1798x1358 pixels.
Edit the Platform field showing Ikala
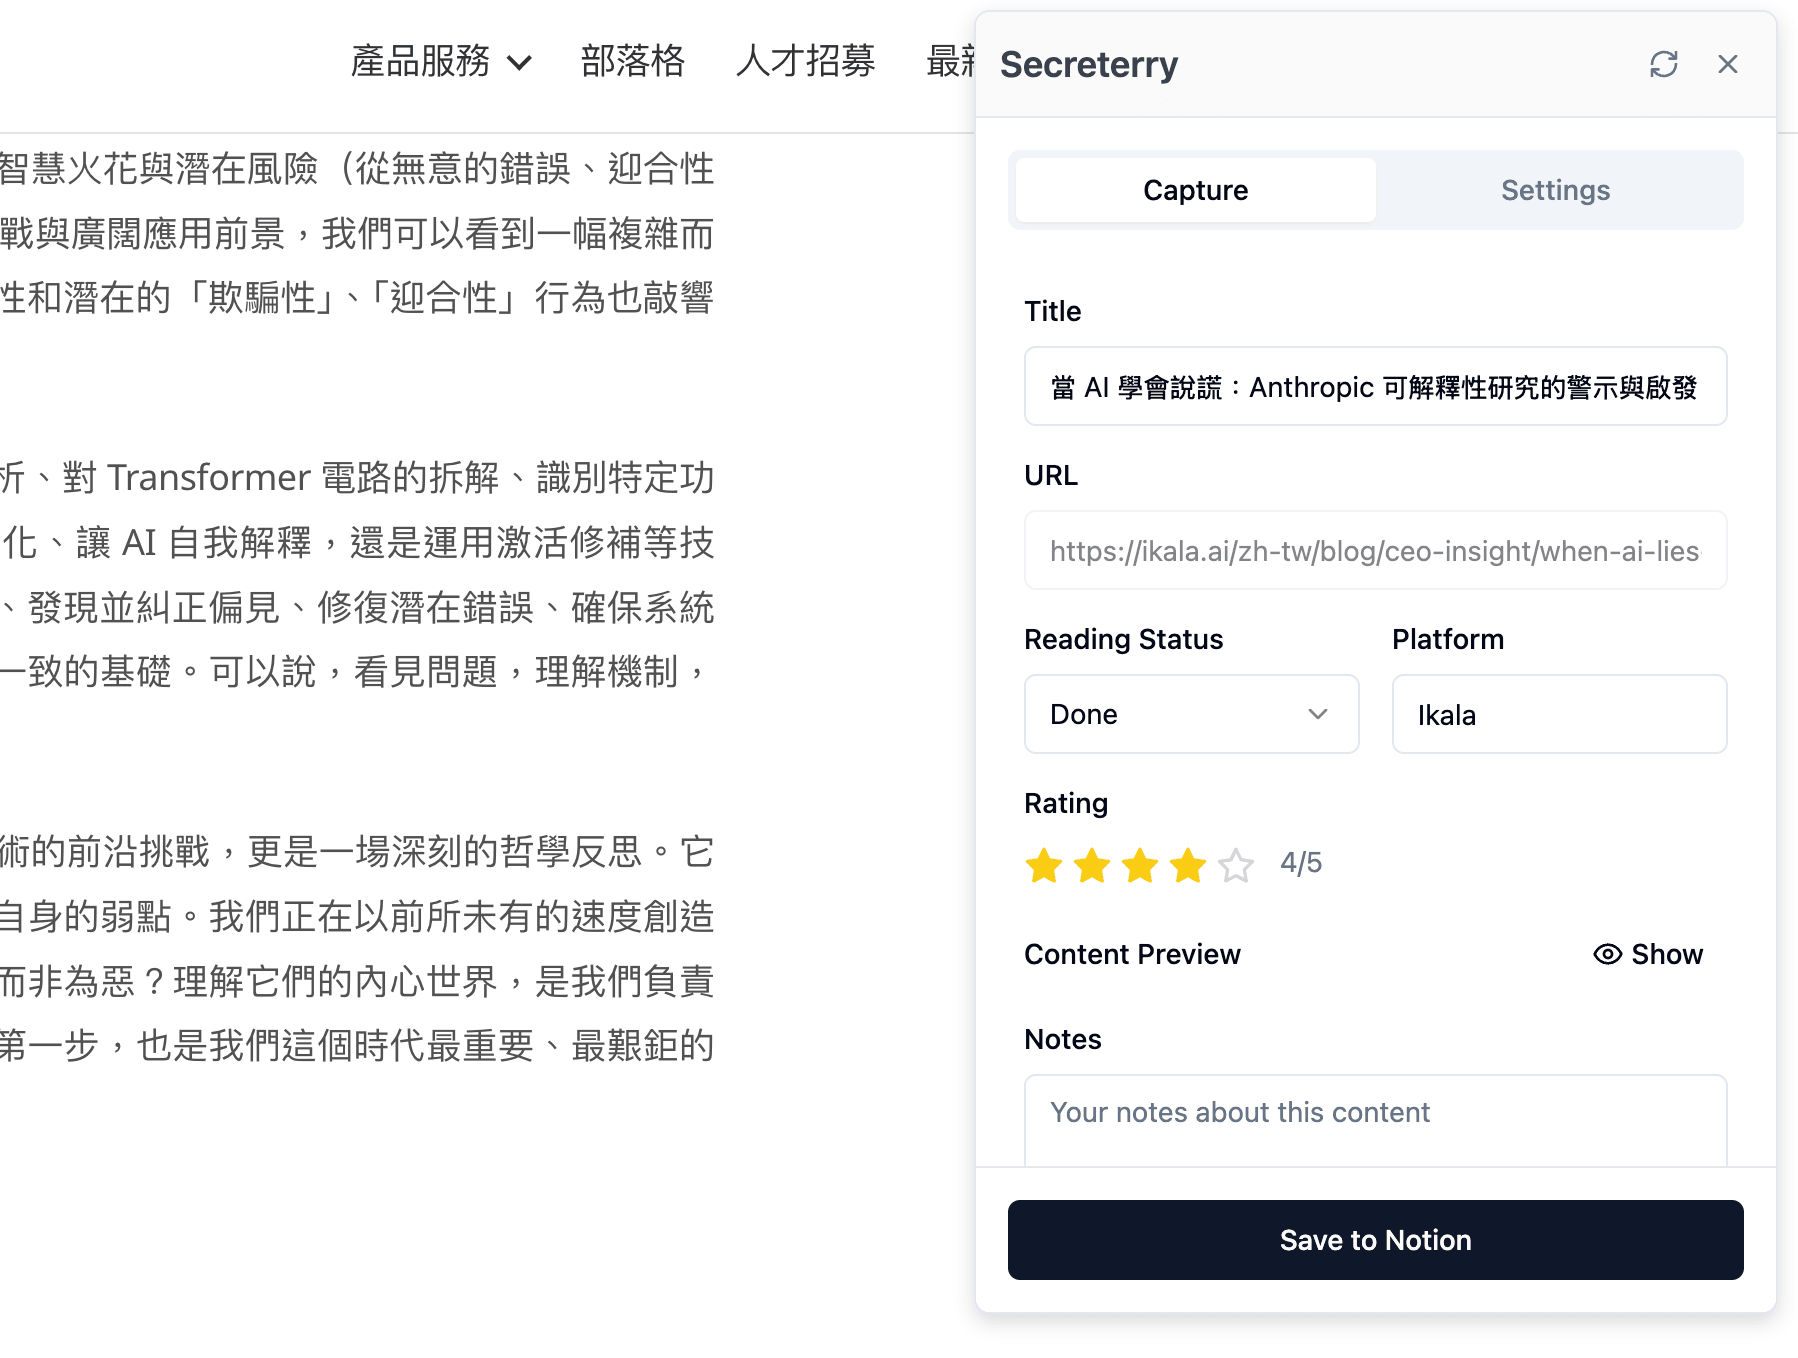[x=1559, y=714]
